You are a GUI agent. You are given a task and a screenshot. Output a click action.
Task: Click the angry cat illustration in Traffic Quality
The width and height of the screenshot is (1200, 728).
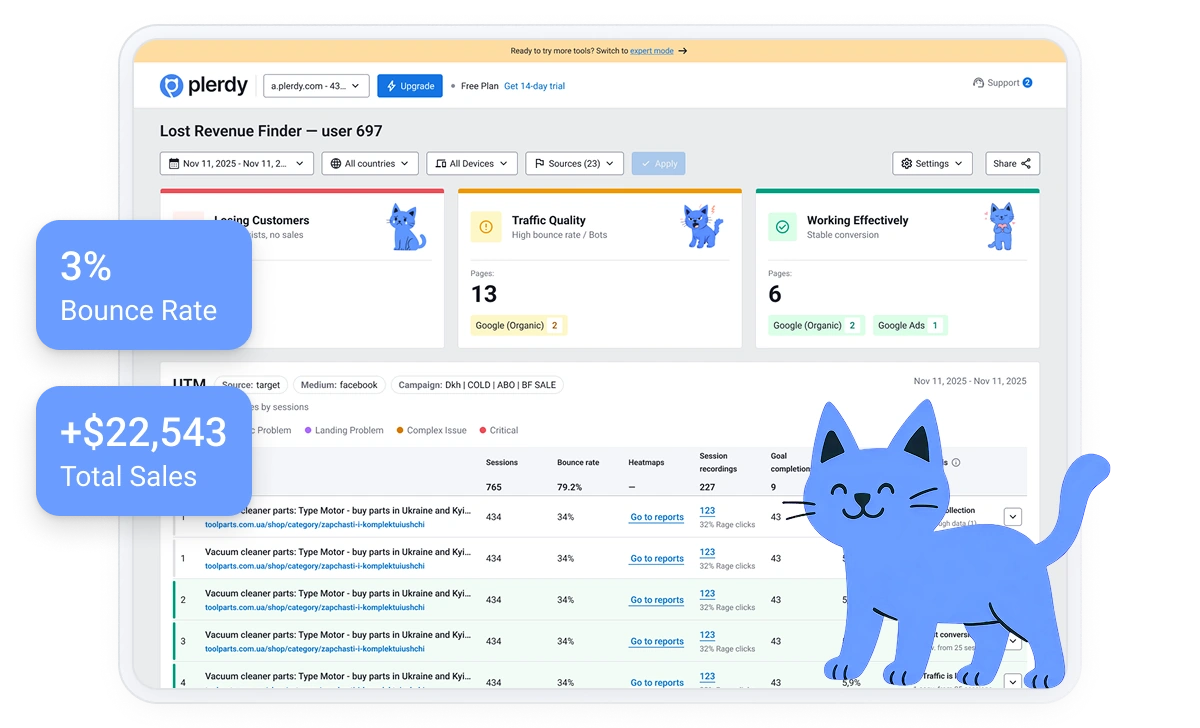[702, 227]
